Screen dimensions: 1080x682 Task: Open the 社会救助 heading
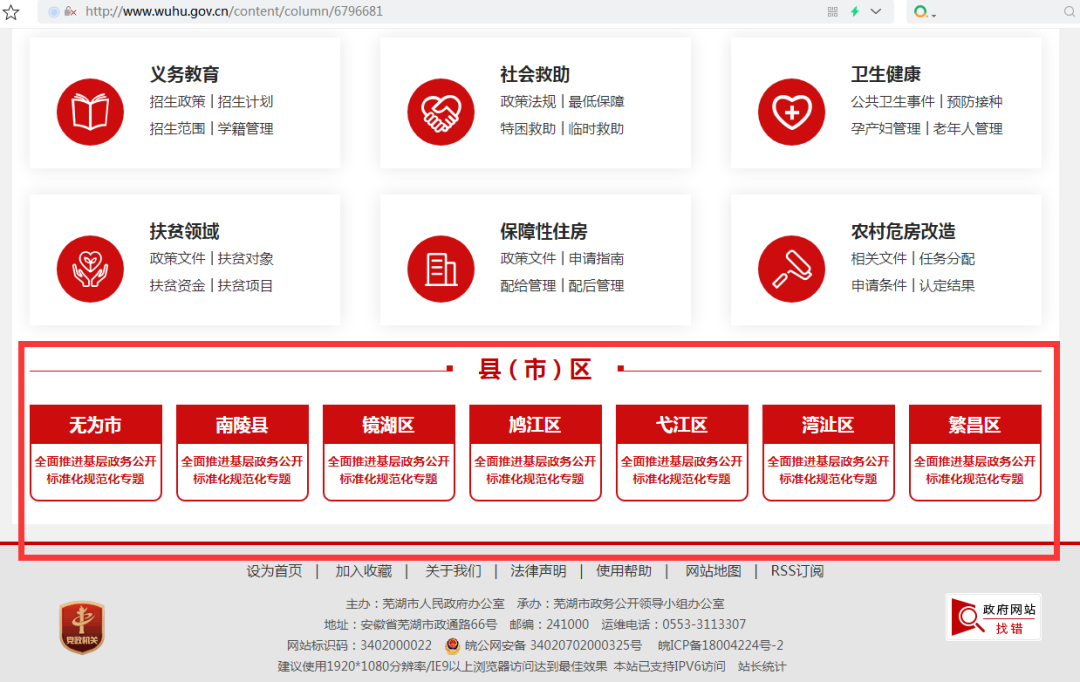coord(535,74)
